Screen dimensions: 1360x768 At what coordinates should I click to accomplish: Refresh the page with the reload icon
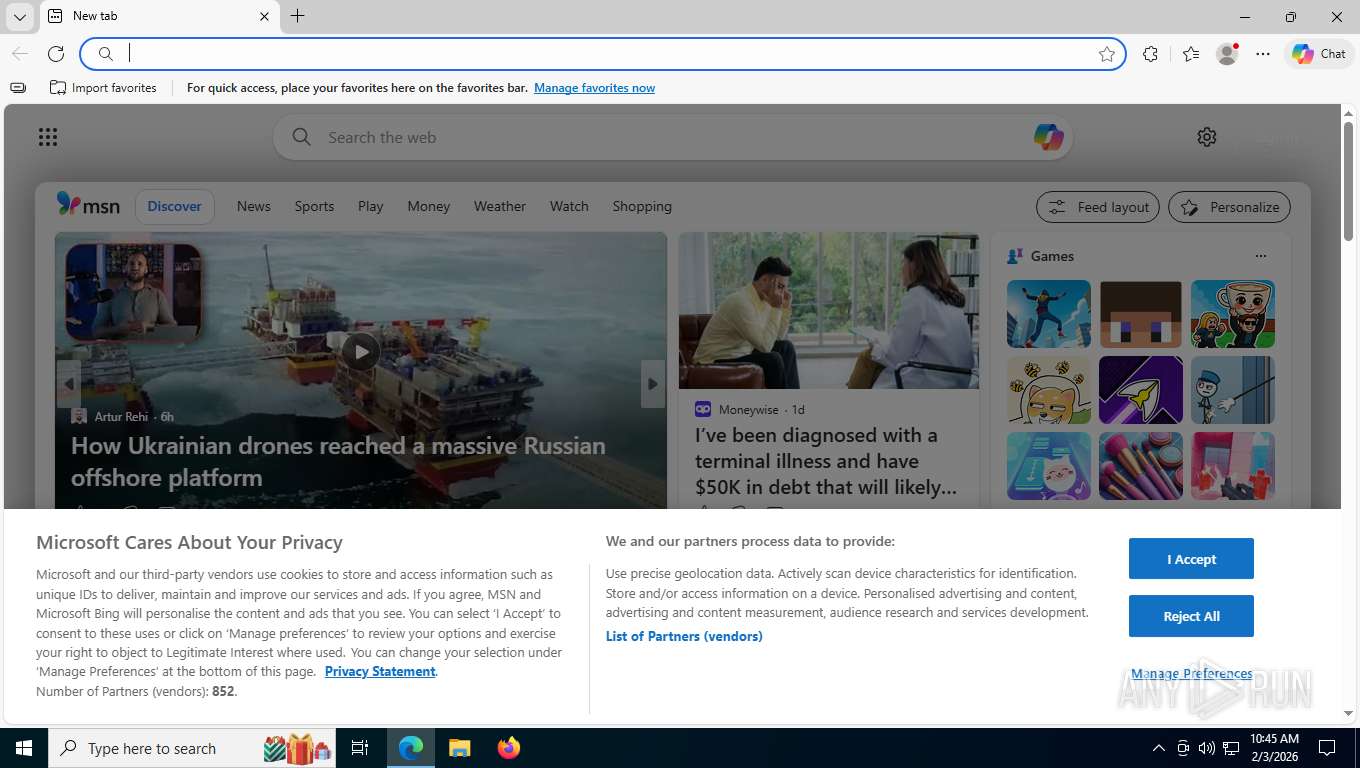(56, 54)
